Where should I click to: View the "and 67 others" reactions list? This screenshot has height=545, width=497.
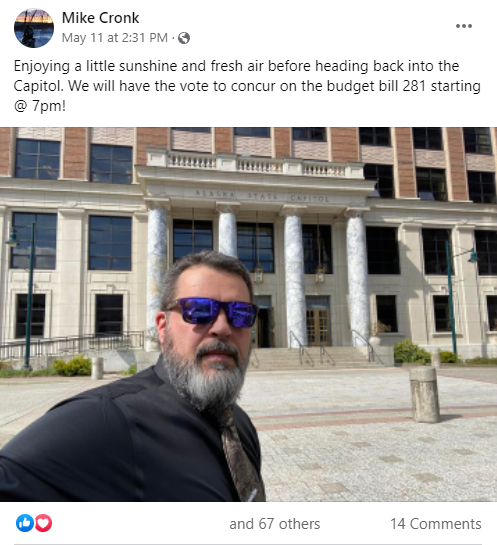(x=275, y=524)
